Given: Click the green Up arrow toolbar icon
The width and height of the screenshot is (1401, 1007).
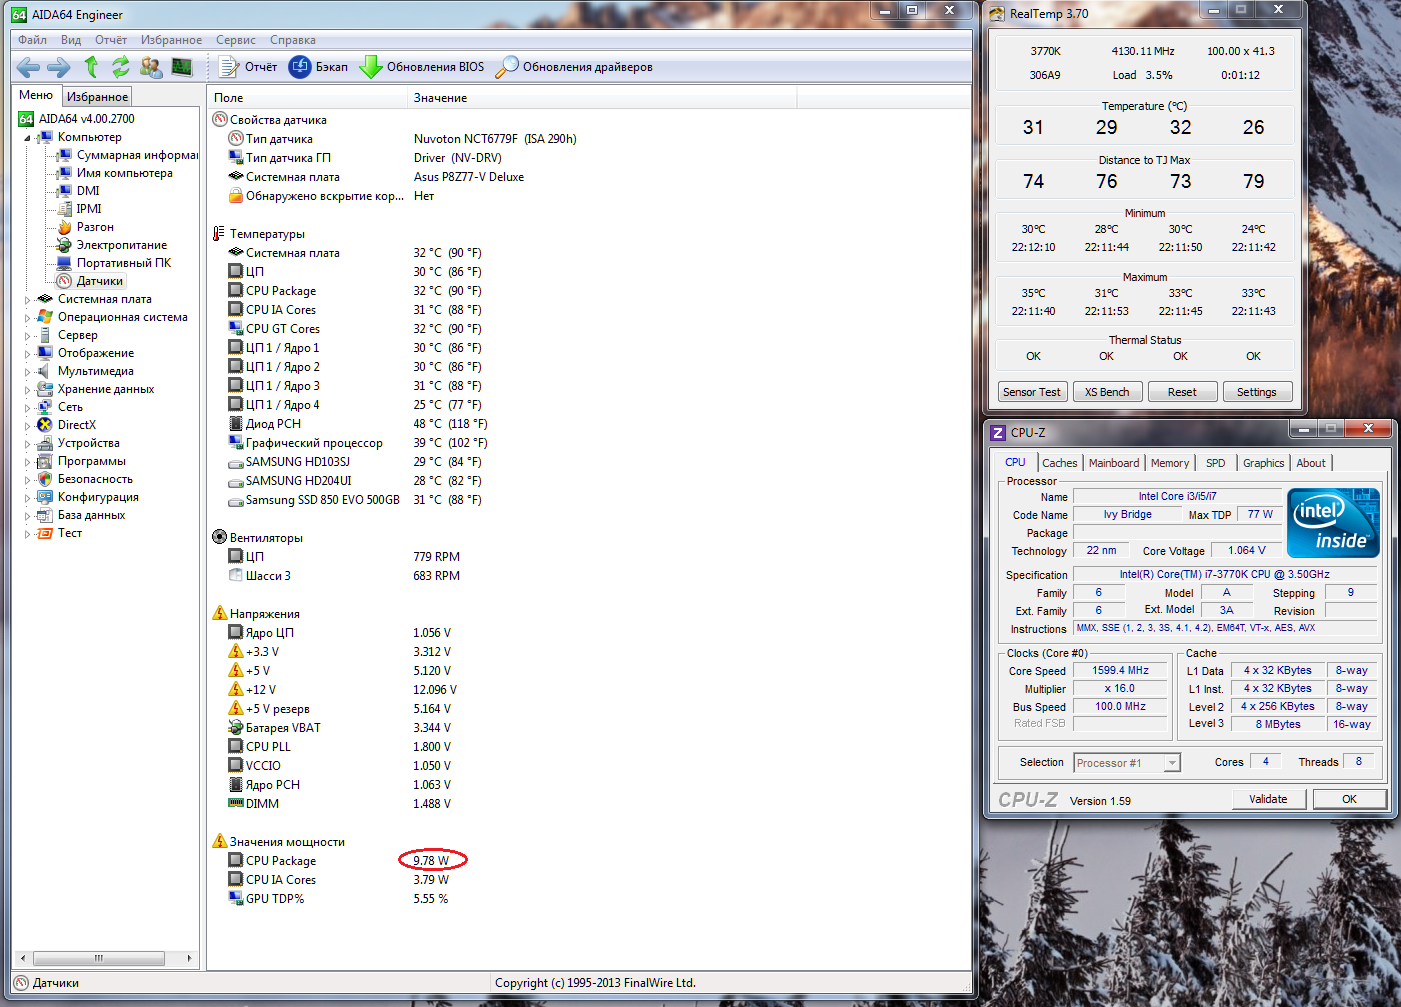Looking at the screenshot, I should coord(91,67).
